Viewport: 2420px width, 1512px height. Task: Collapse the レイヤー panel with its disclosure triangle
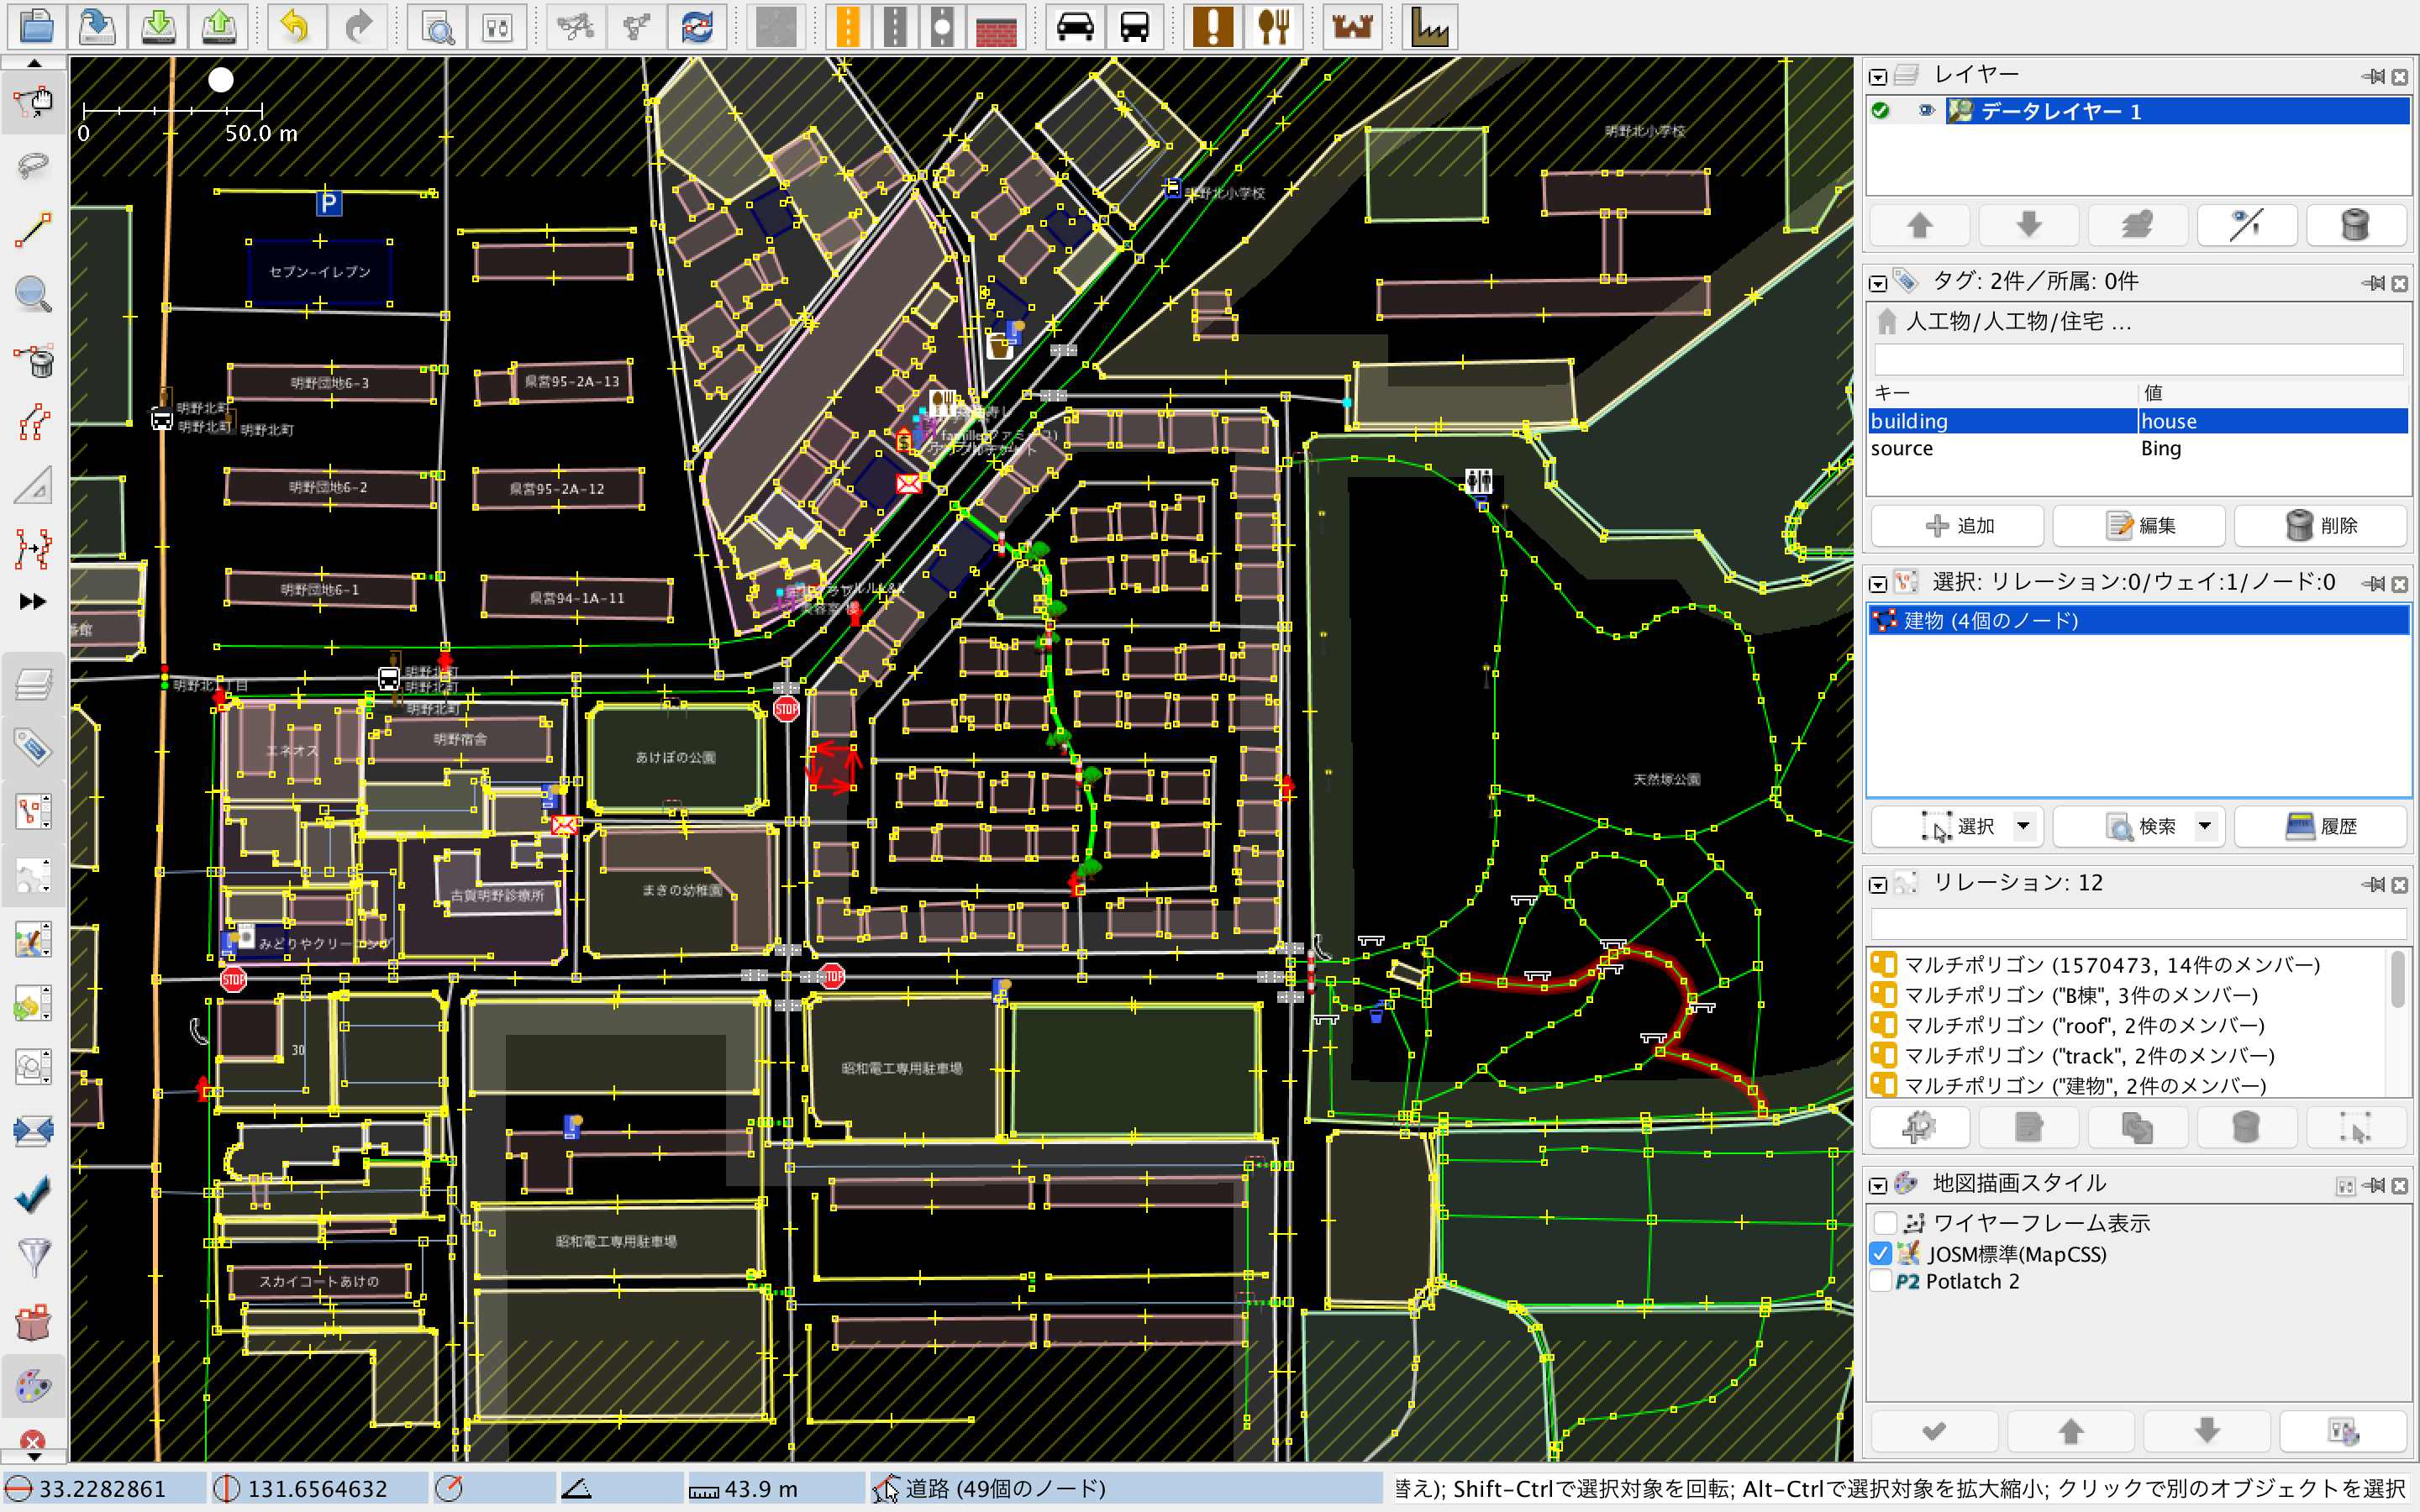[1879, 76]
